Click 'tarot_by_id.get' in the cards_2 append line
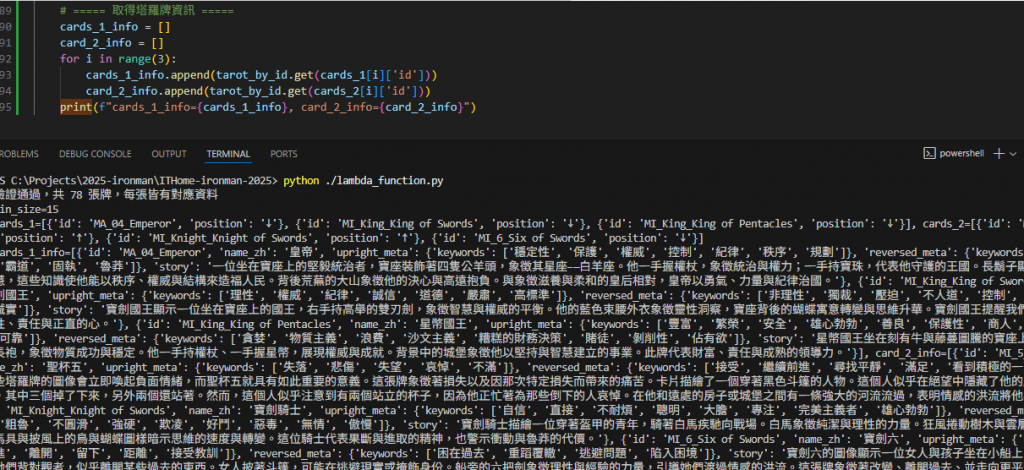 (258, 91)
